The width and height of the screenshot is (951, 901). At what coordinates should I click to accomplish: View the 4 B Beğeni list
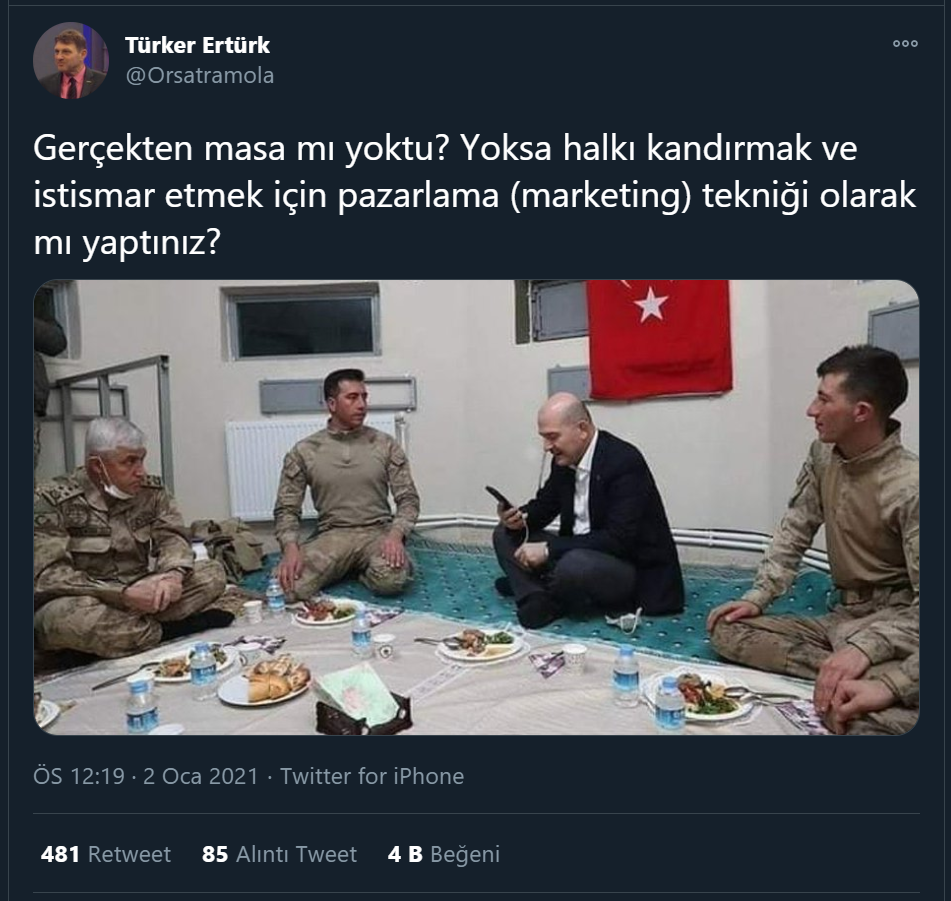tap(444, 854)
